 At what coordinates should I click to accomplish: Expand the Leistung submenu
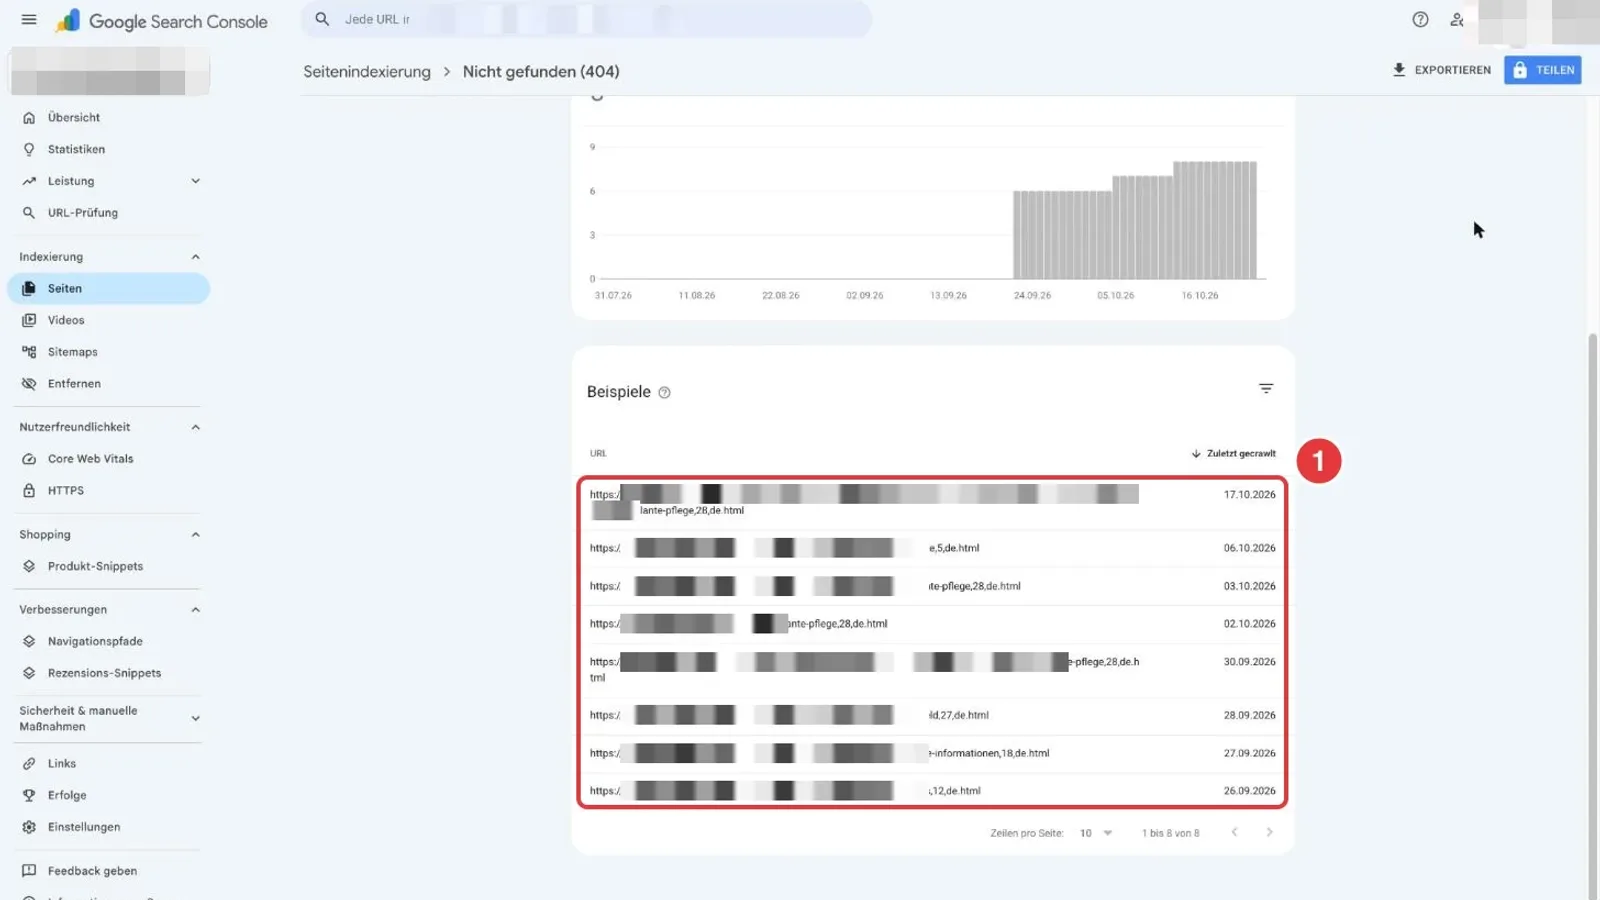coord(196,181)
